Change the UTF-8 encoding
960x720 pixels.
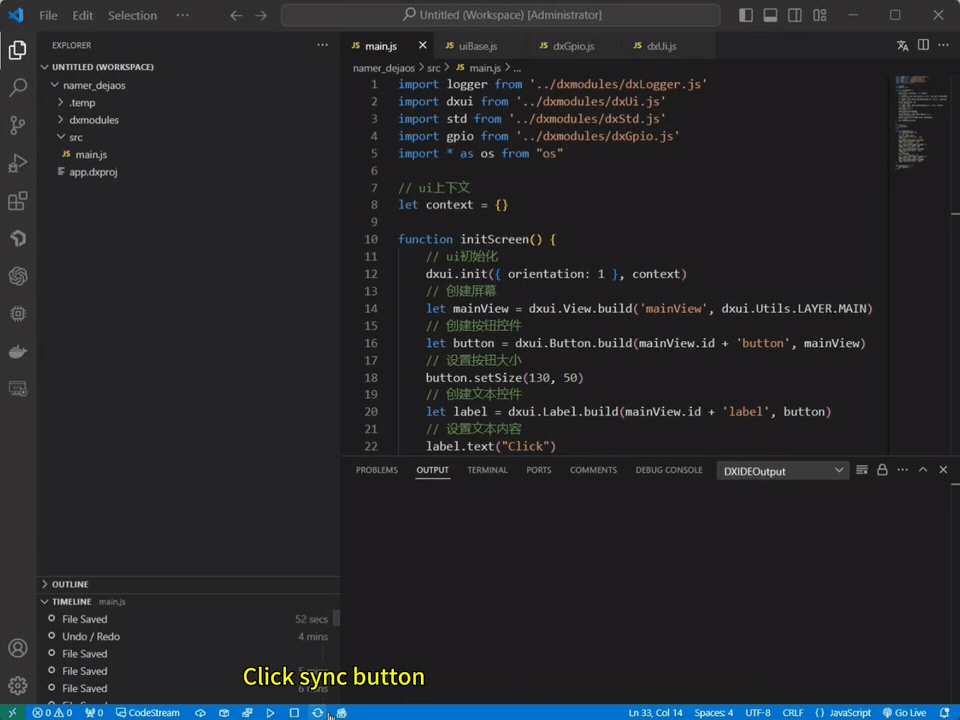coord(758,713)
